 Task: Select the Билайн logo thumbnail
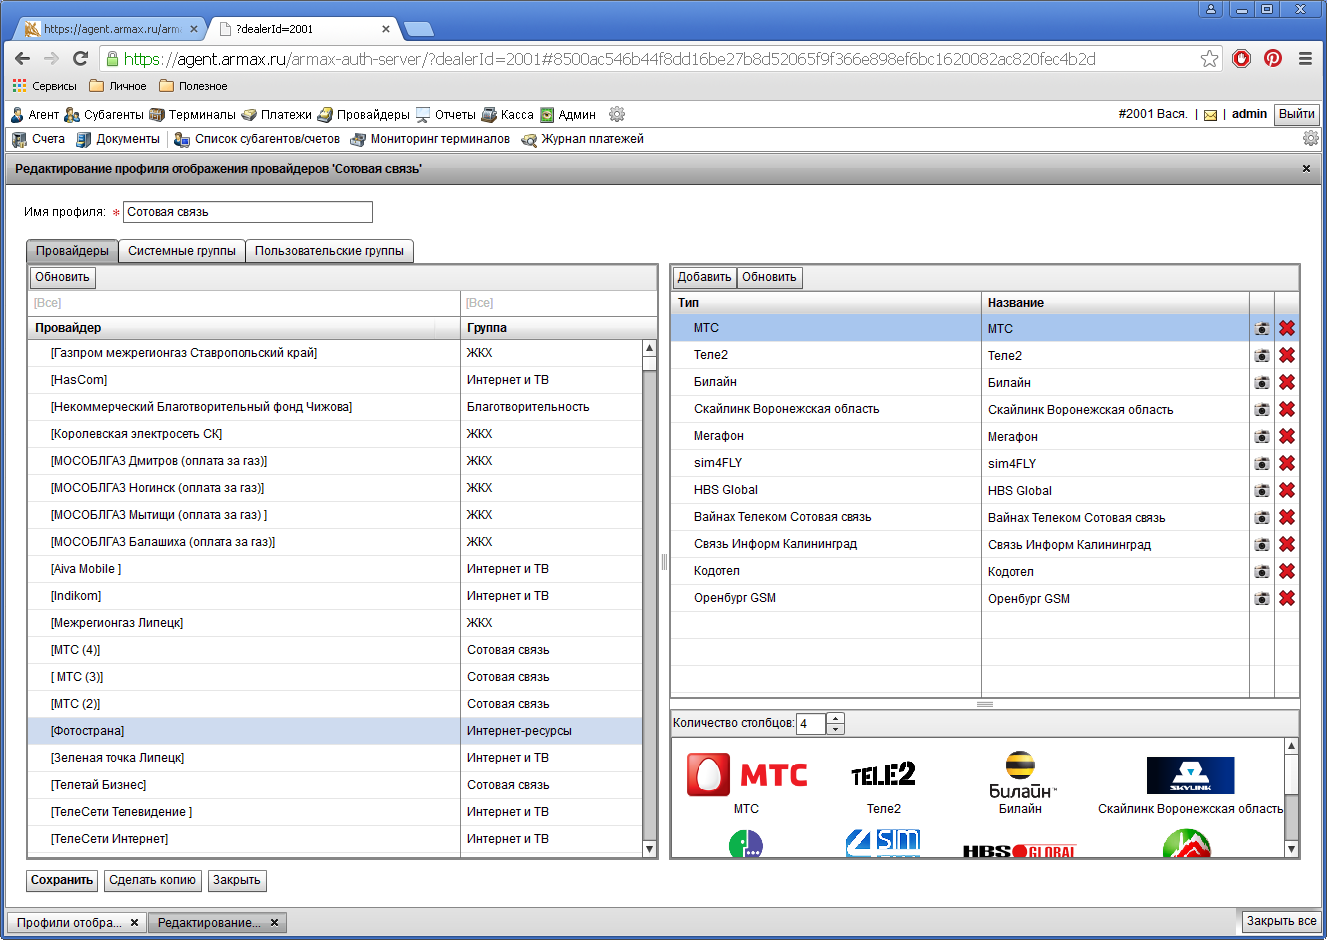[1021, 775]
